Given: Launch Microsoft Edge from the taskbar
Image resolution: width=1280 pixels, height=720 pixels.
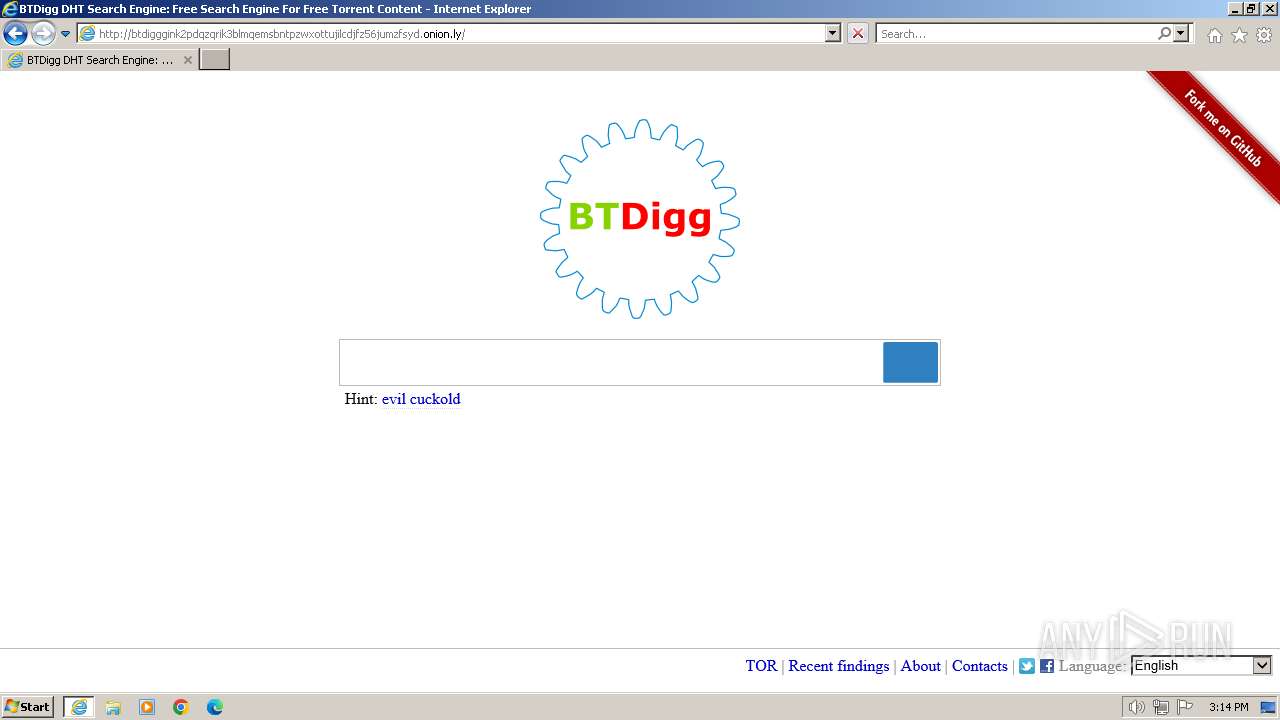Looking at the screenshot, I should (215, 707).
